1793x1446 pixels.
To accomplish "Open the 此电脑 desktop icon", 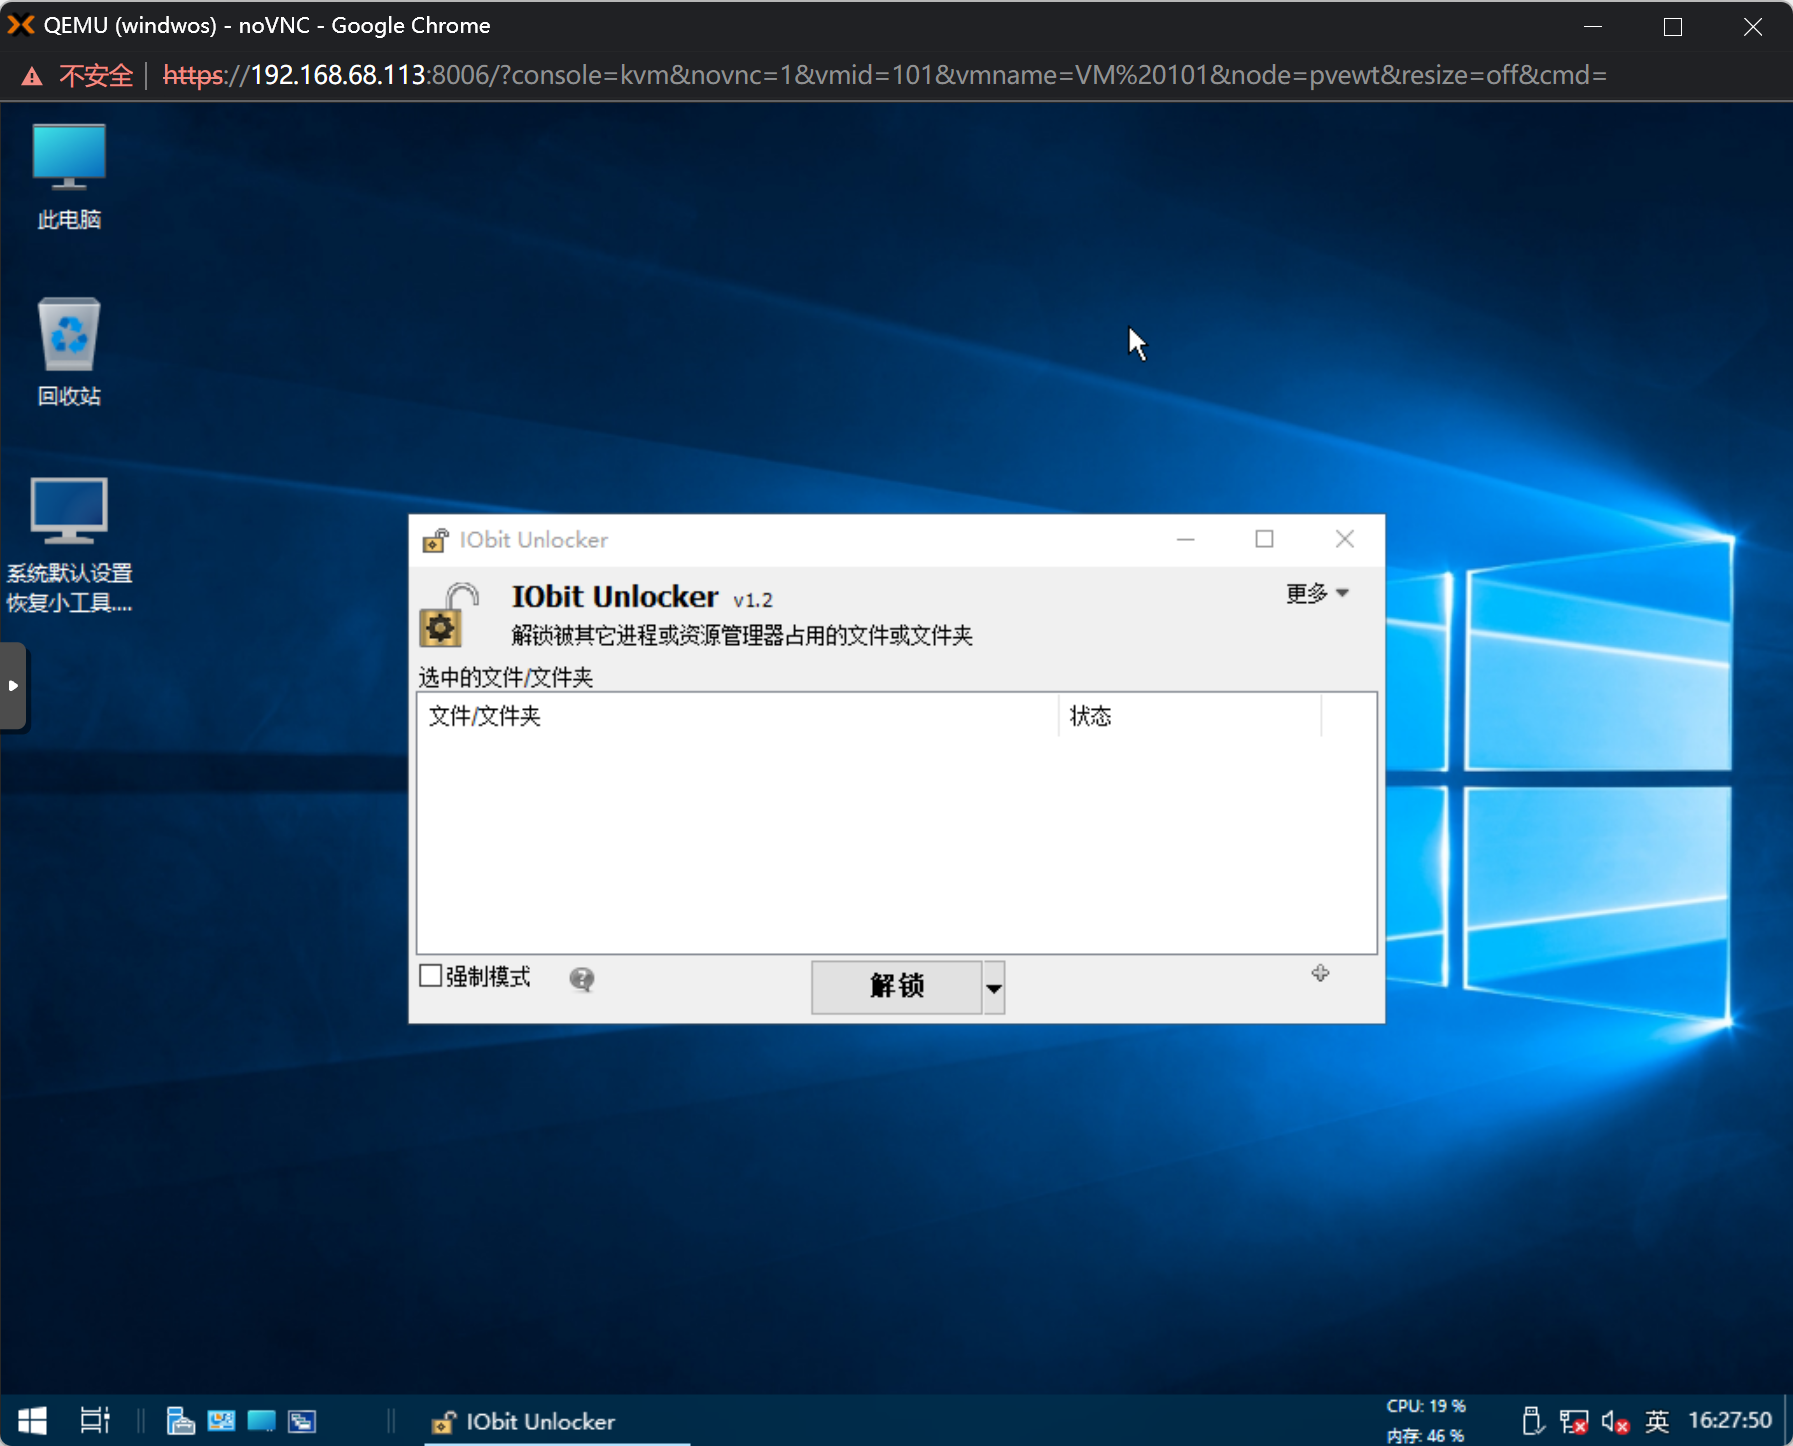I will pos(69,176).
